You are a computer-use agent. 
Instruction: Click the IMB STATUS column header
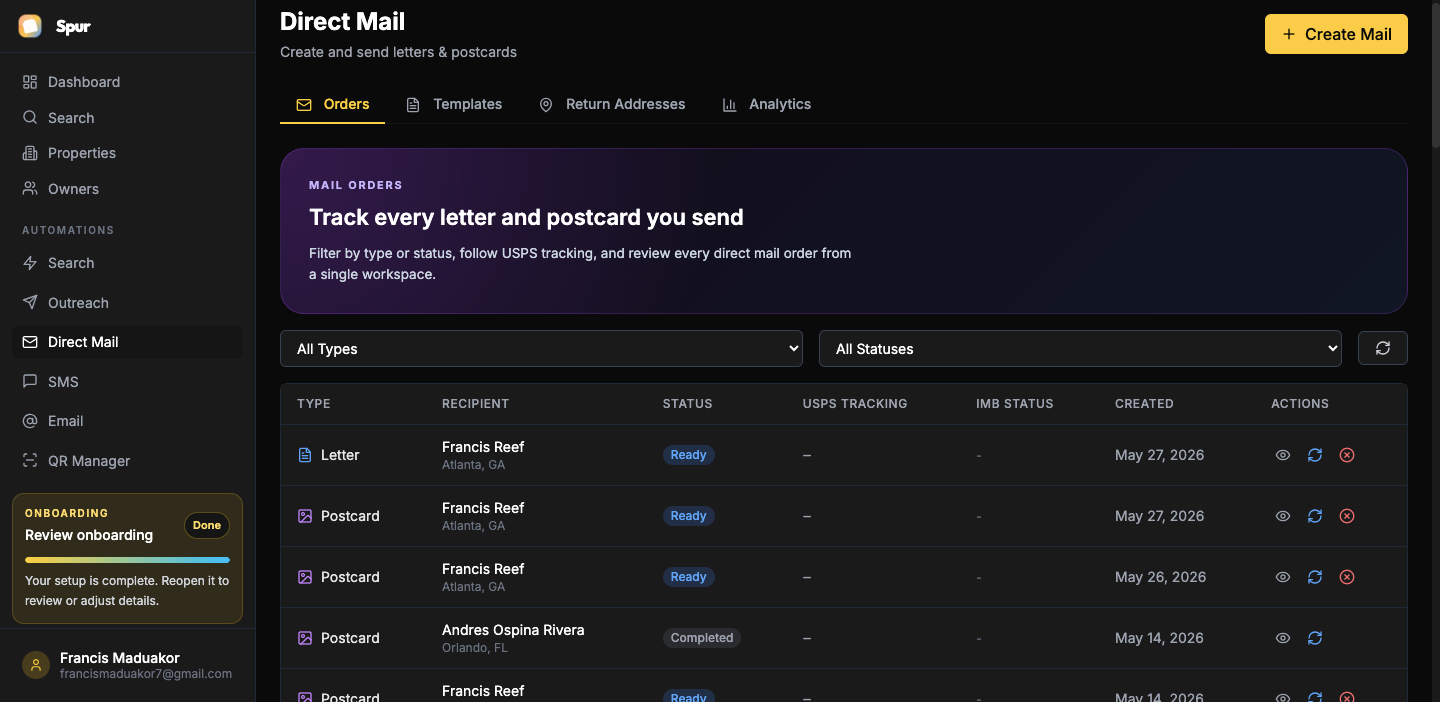1015,404
